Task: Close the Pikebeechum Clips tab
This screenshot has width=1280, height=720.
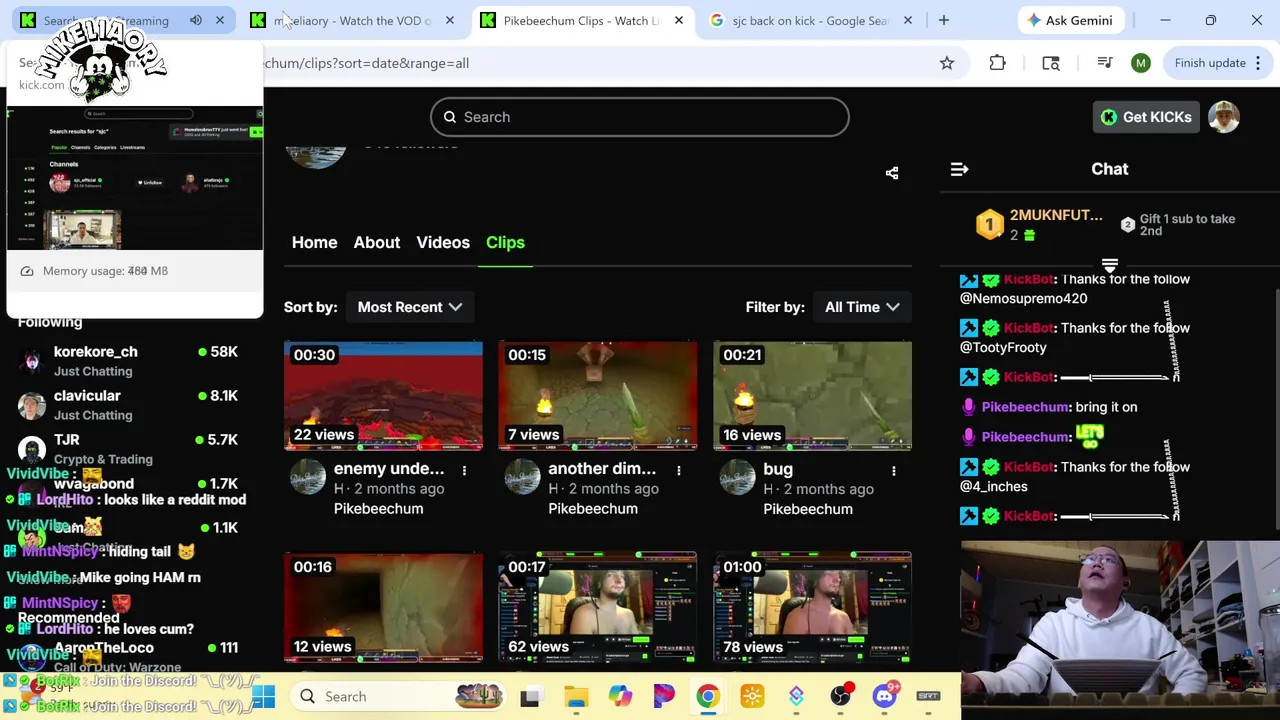Action: click(x=679, y=20)
